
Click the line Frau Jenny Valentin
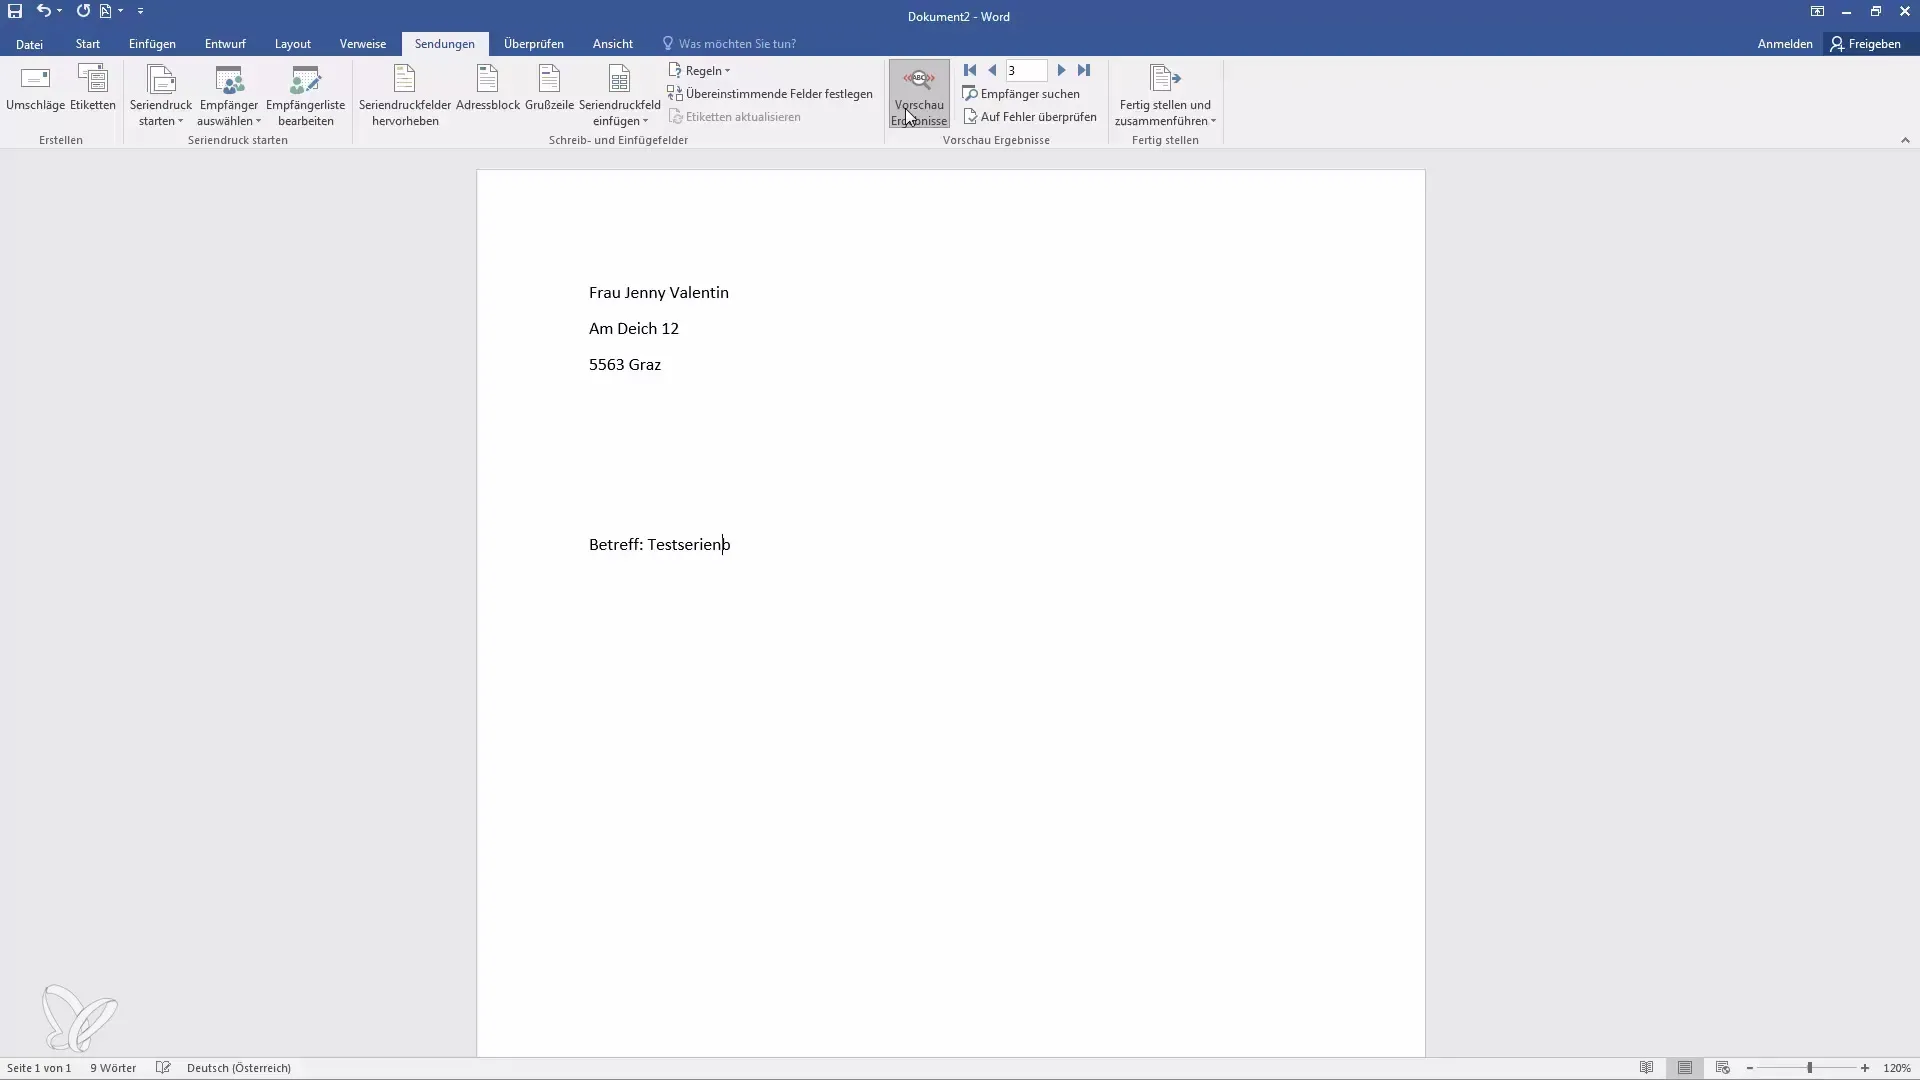coord(659,293)
